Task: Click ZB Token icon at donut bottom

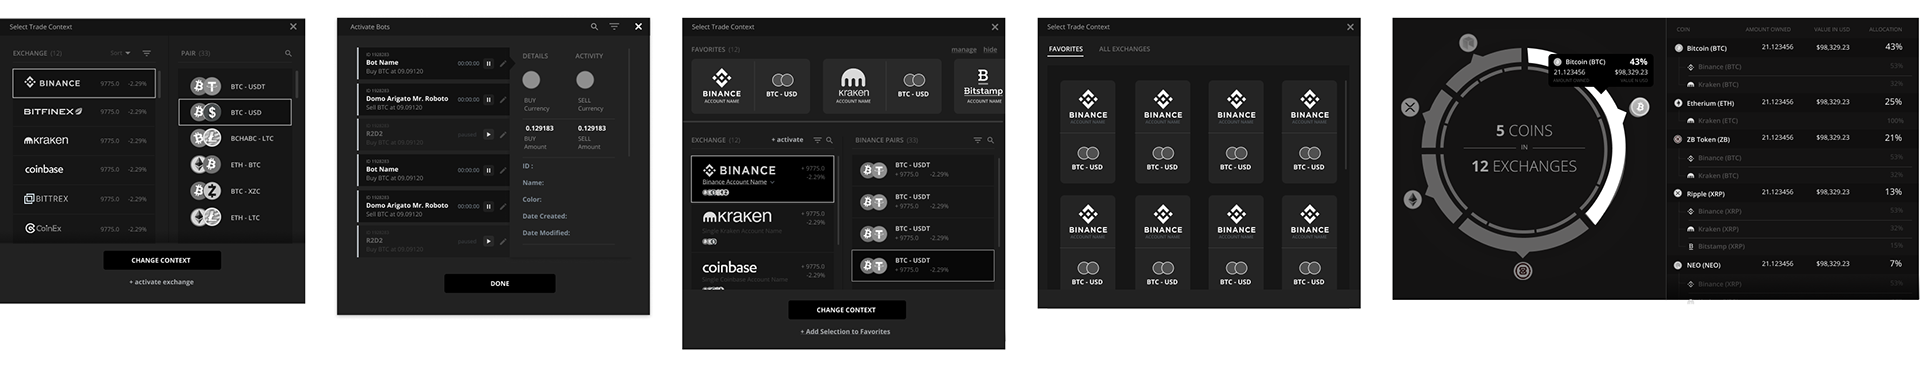Action: click(x=1522, y=271)
